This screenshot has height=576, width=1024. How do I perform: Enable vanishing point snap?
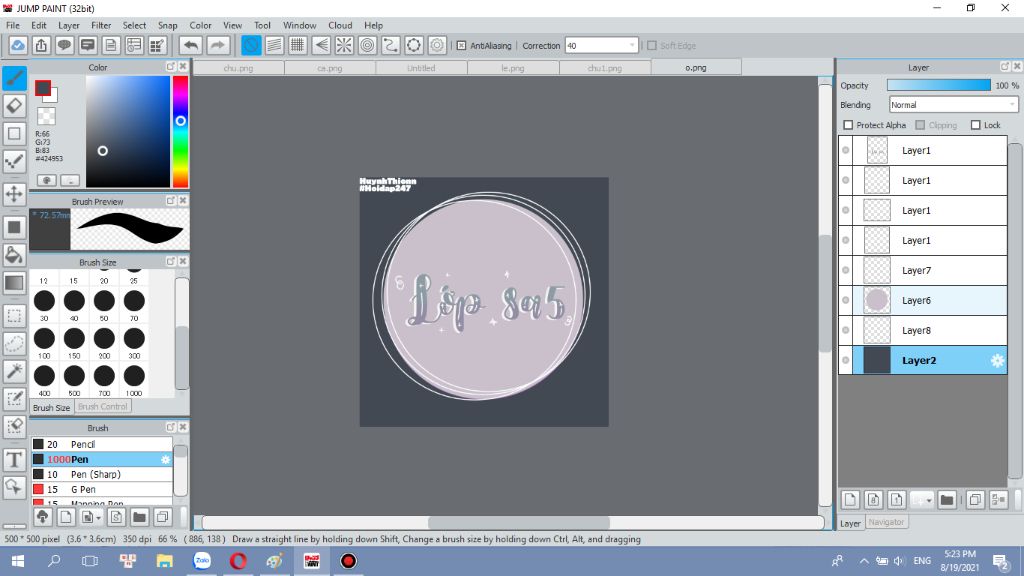(x=321, y=45)
